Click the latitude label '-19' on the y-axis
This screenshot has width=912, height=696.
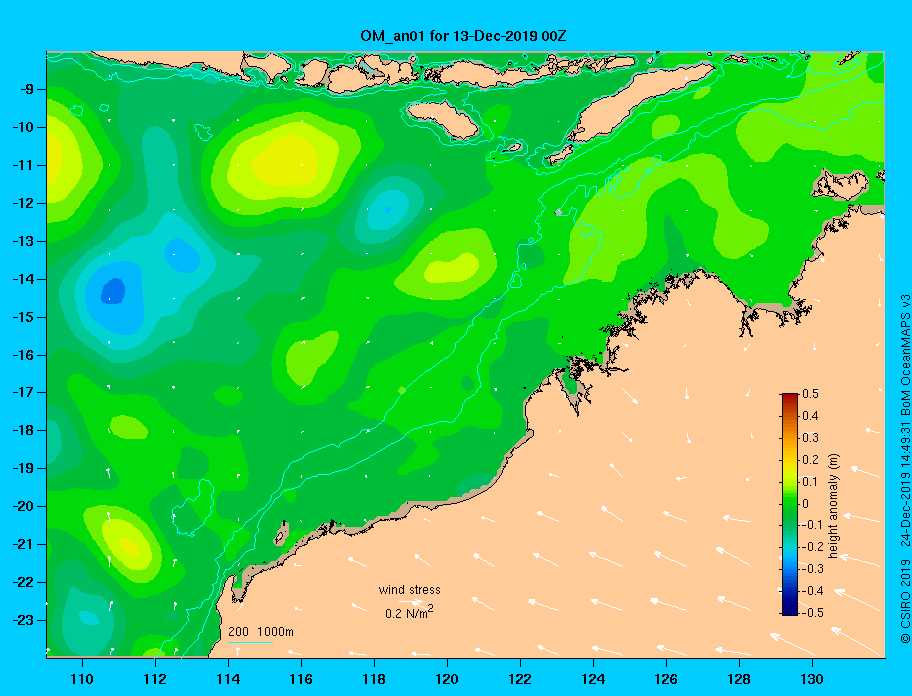23,468
